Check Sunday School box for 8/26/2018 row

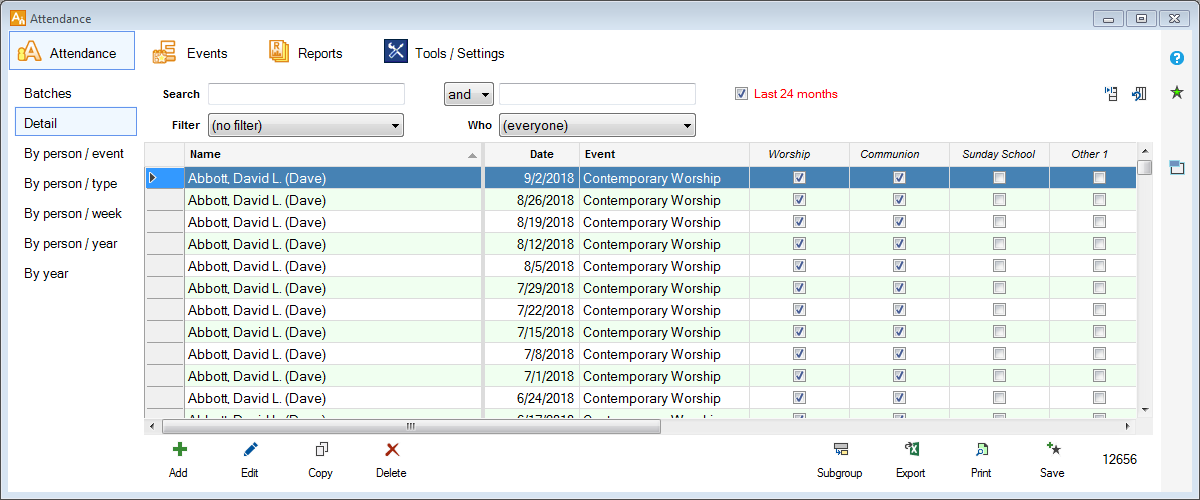click(x=999, y=200)
